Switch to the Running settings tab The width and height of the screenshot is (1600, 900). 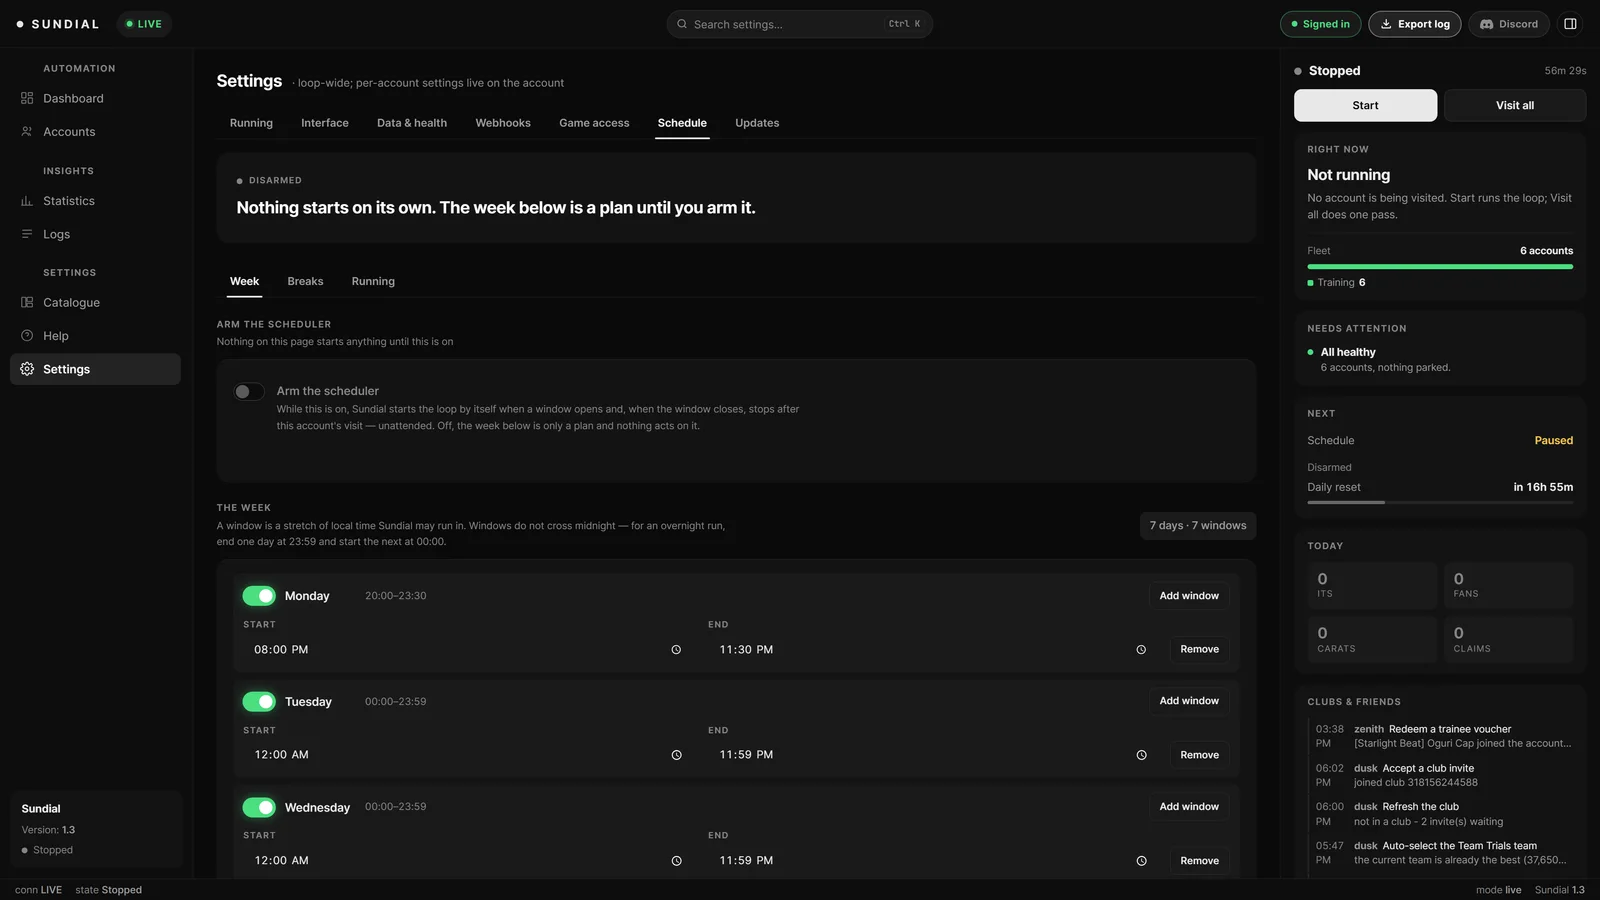coord(251,123)
